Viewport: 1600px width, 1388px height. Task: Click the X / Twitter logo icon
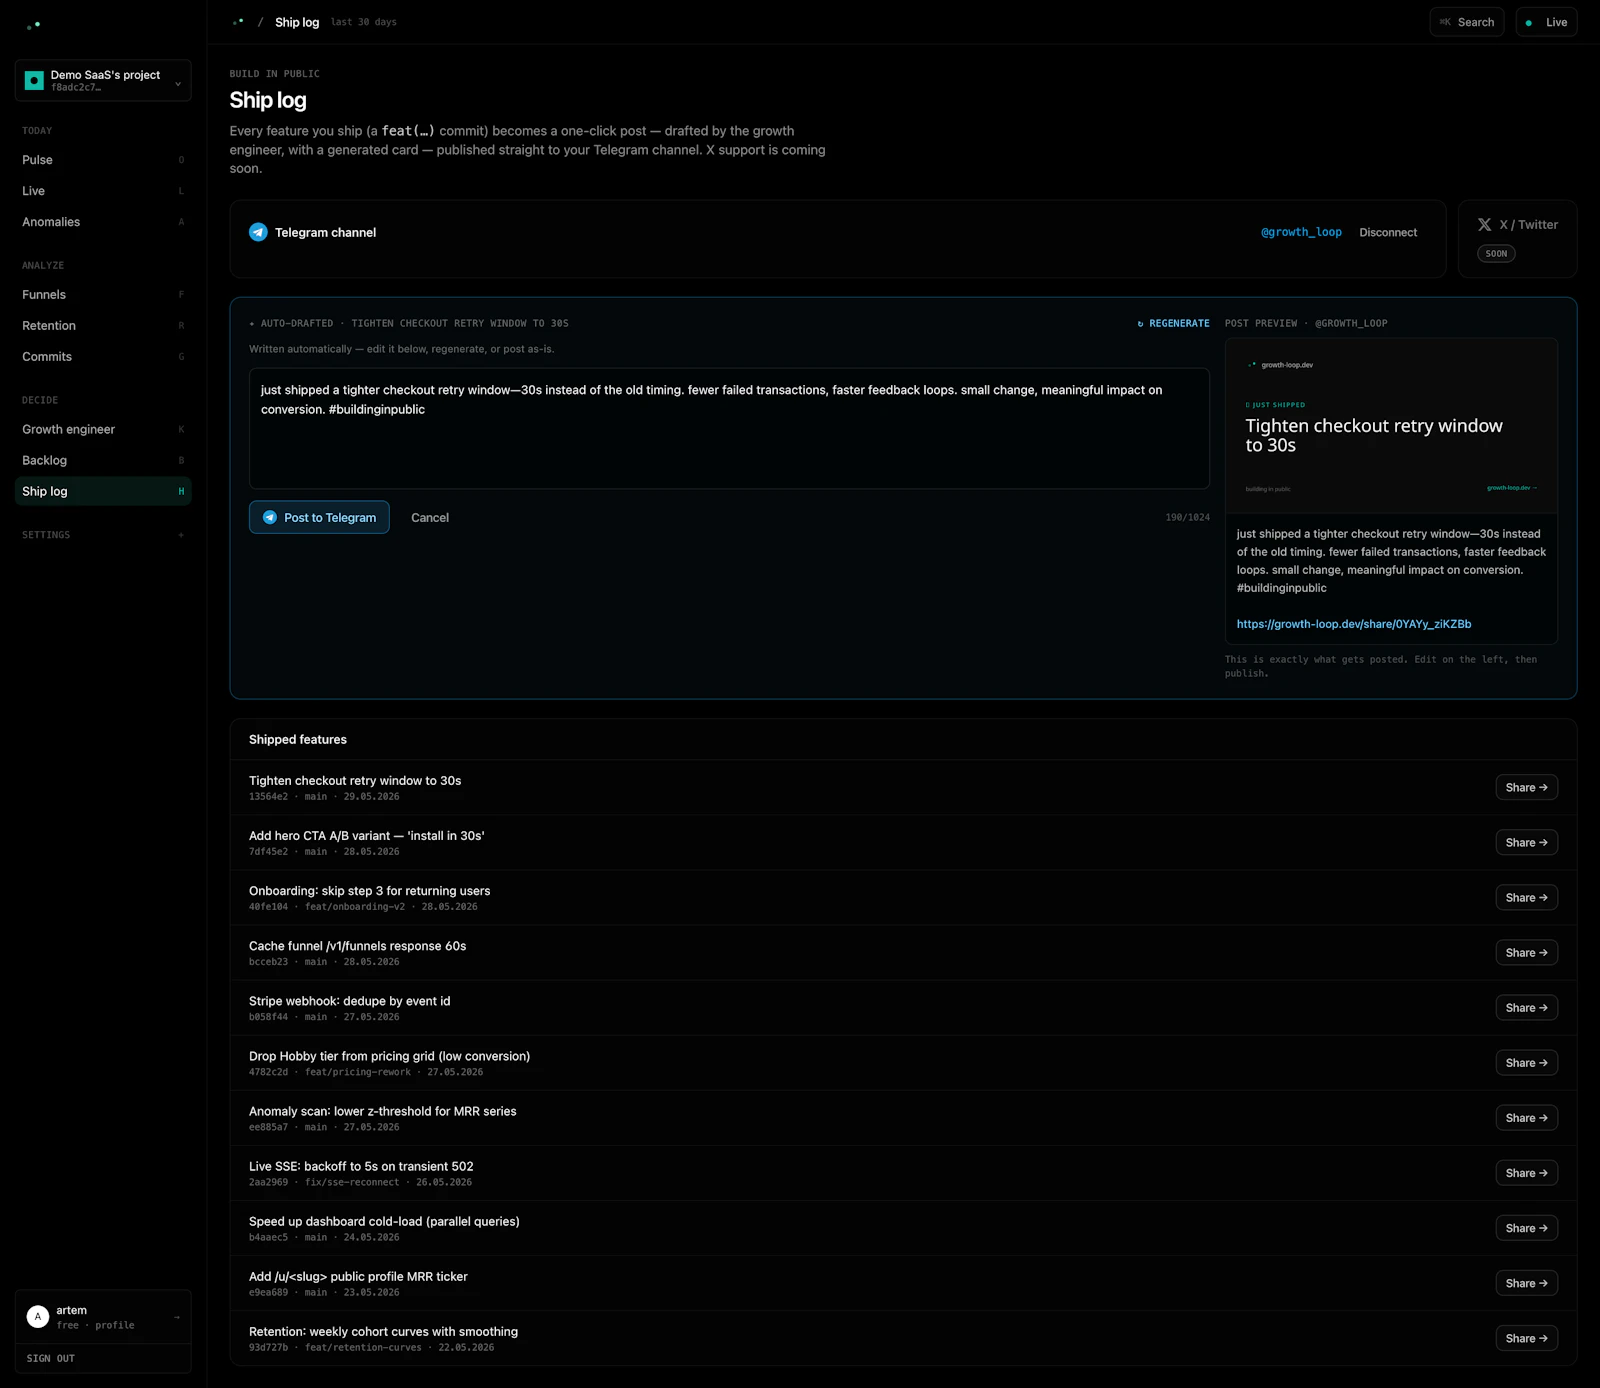point(1485,225)
